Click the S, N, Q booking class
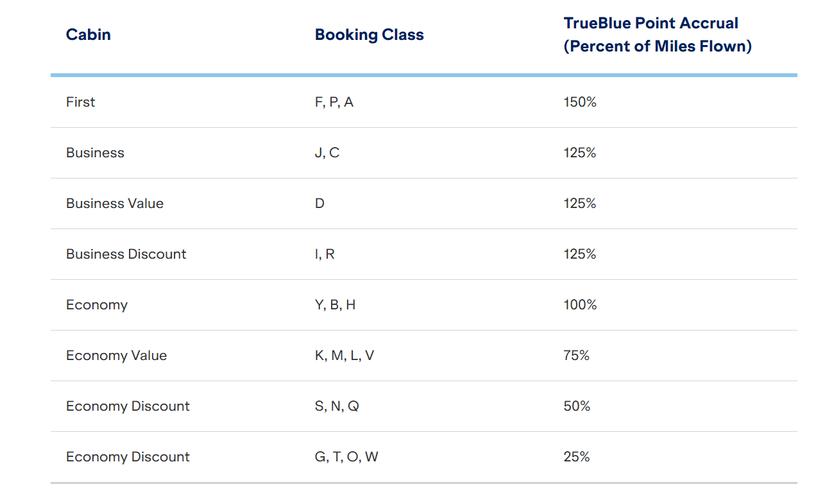Viewport: 825px width, 484px height. (337, 406)
